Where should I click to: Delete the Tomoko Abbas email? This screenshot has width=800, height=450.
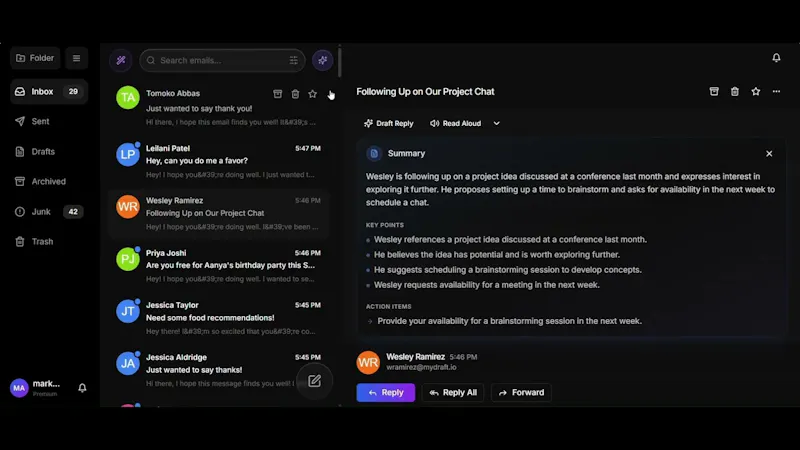[295, 94]
